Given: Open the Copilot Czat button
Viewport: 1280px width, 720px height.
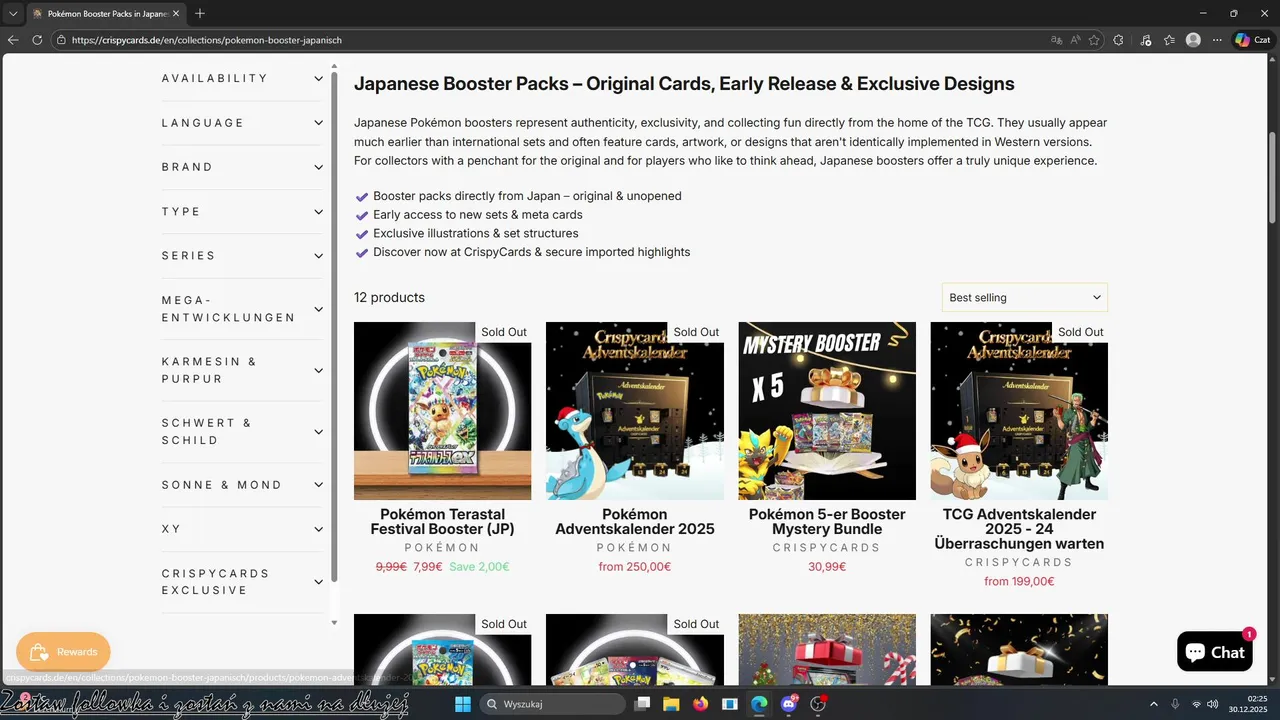Looking at the screenshot, I should click(x=1254, y=40).
